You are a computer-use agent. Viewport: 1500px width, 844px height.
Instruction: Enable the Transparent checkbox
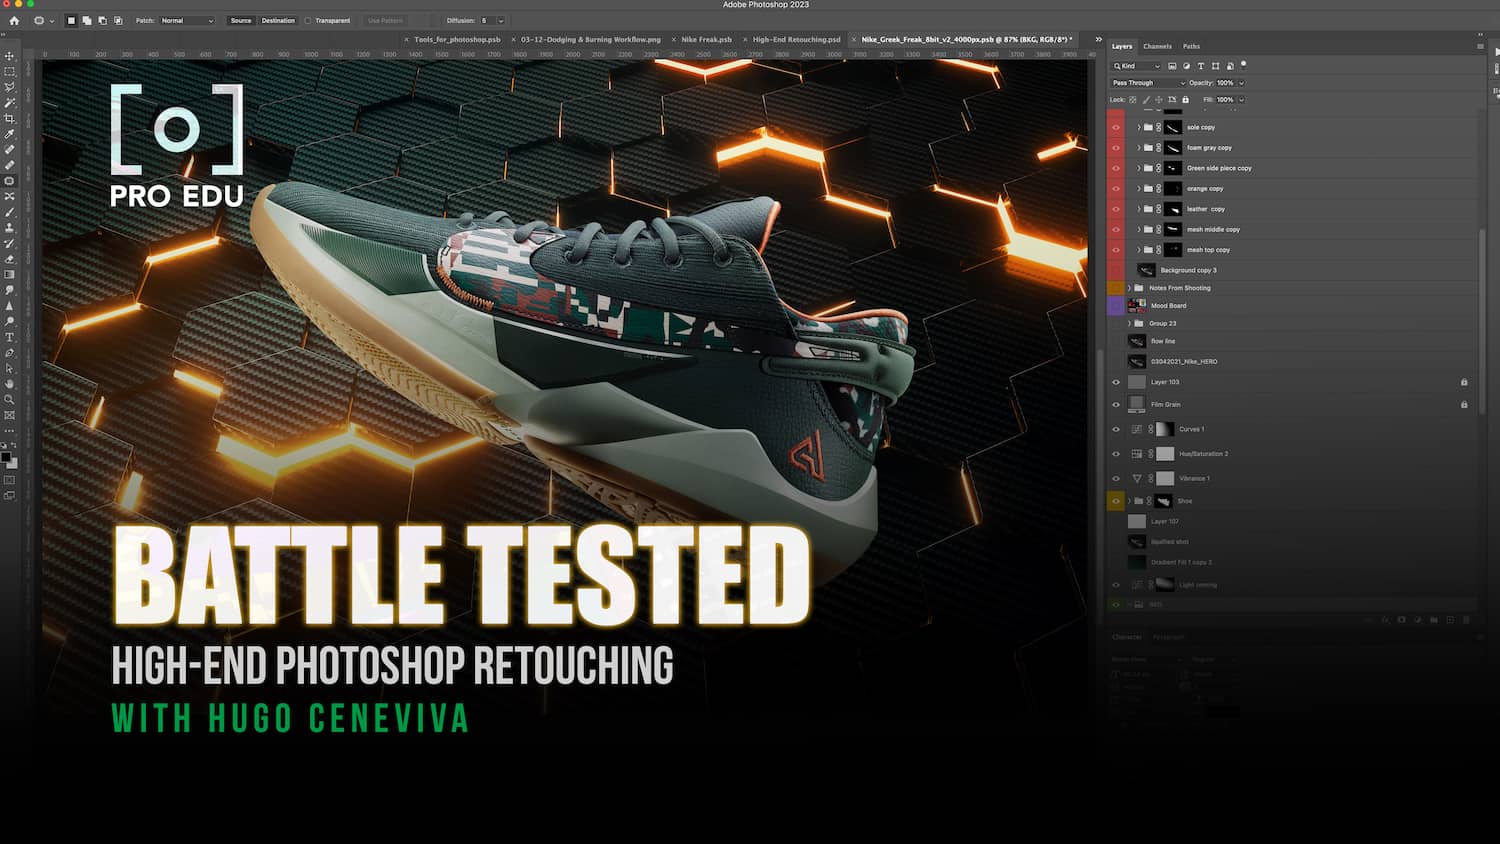coord(308,20)
